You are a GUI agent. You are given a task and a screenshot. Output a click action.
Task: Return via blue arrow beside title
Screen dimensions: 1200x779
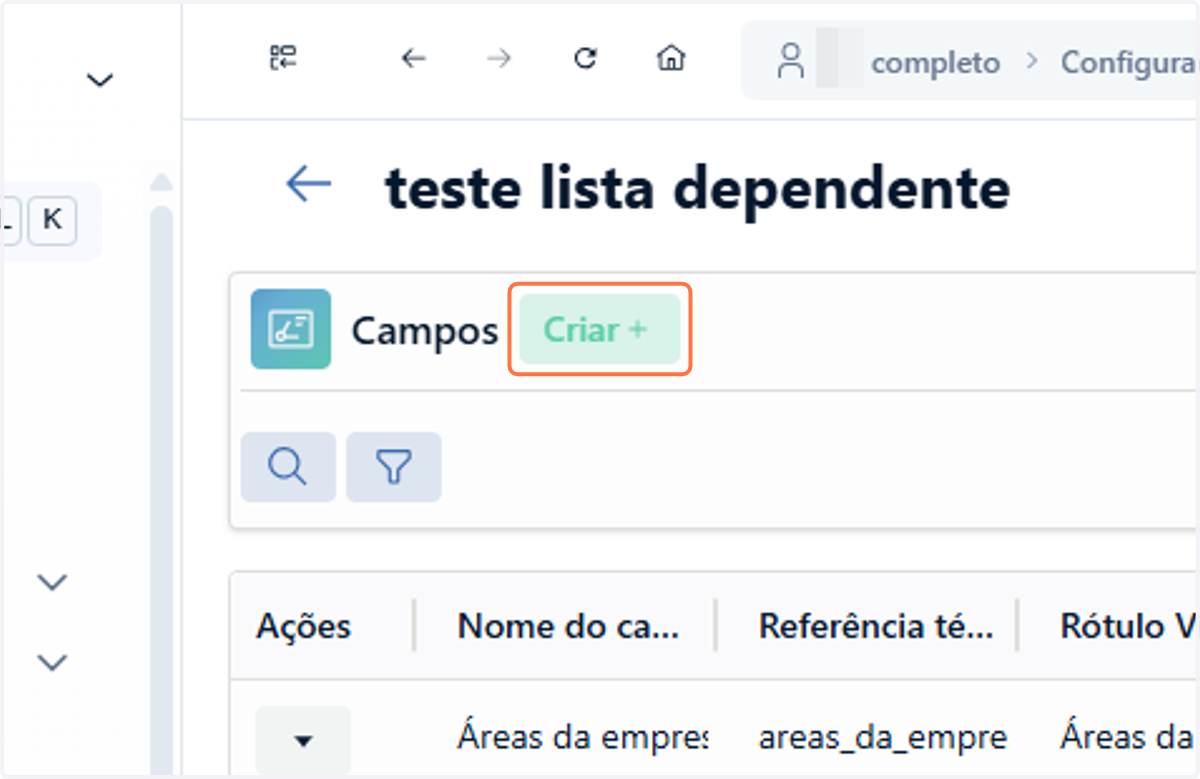pyautogui.click(x=308, y=184)
